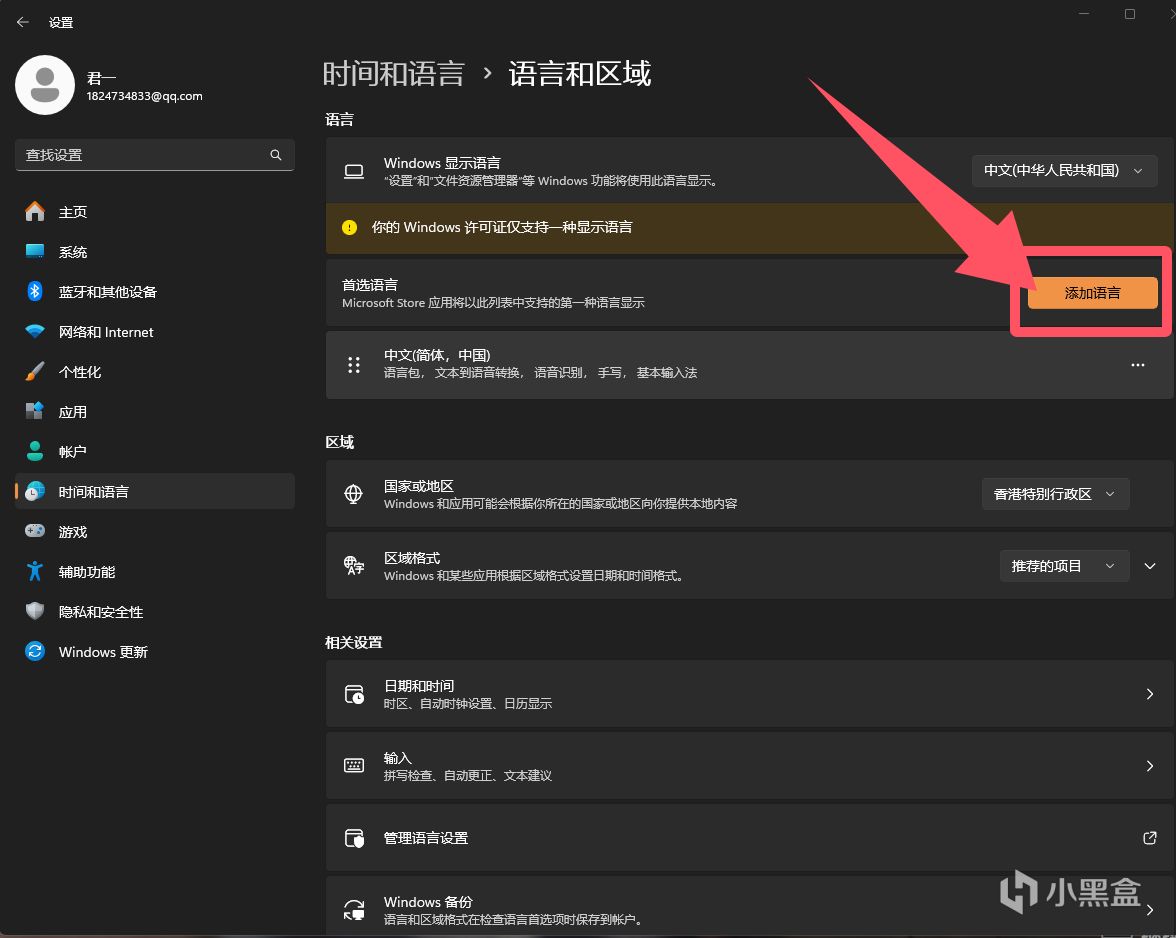Open Windows 更新 page
Screen dimensions: 1176x938
click(154, 652)
